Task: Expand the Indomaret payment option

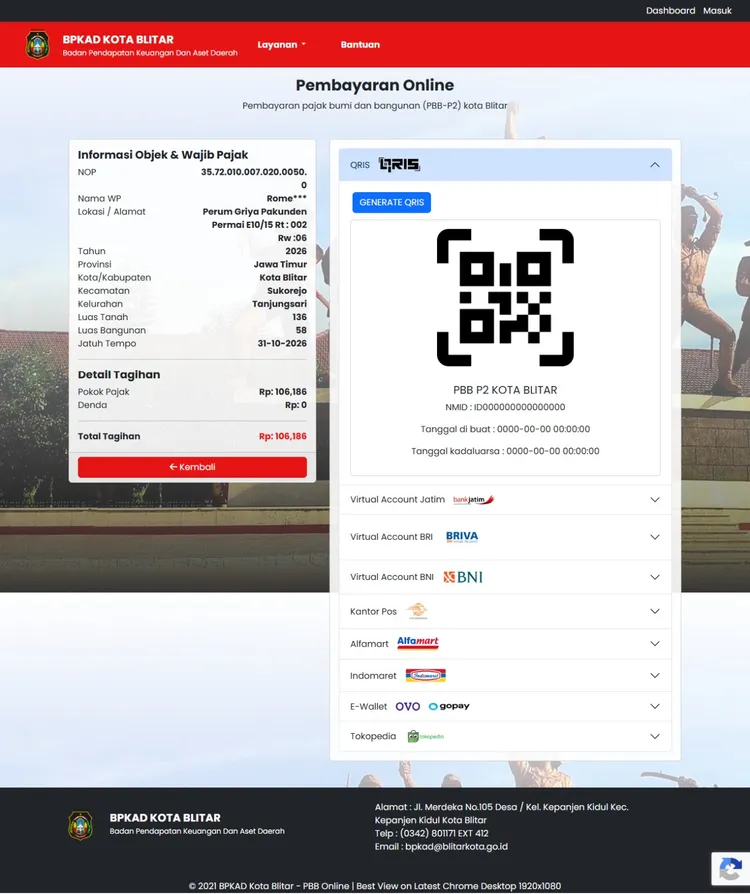Action: 505,676
